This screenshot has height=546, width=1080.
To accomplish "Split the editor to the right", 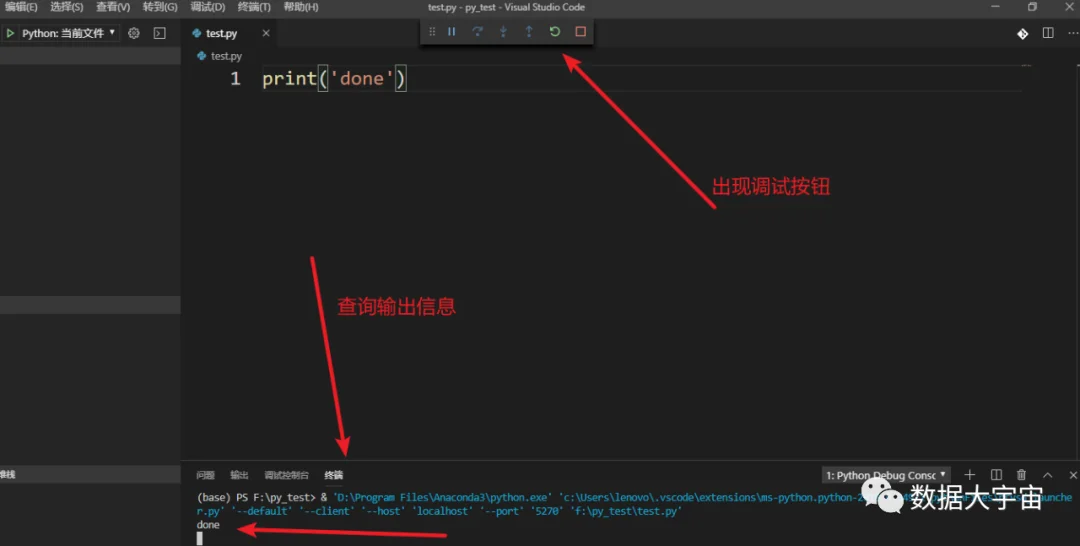I will [x=1048, y=33].
